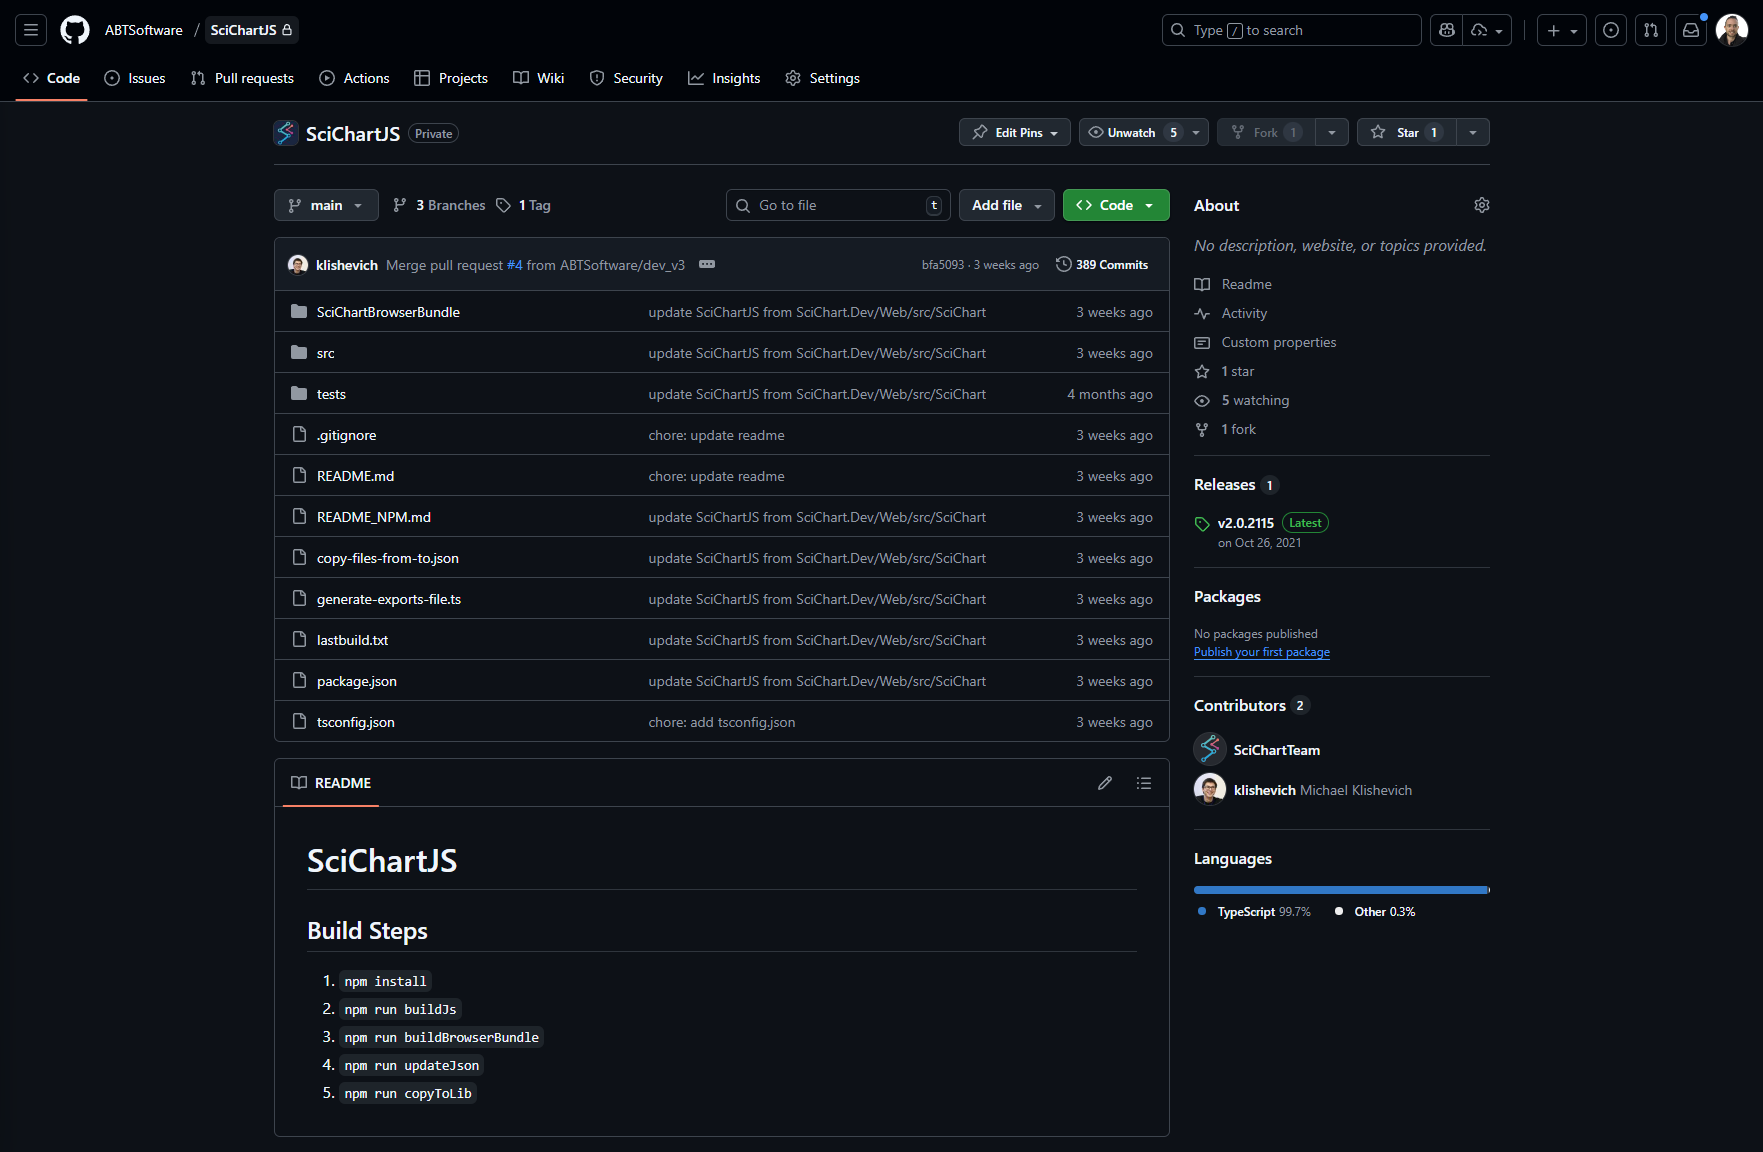The image size is (1763, 1152).
Task: Open the green Code dropdown
Action: (1115, 205)
